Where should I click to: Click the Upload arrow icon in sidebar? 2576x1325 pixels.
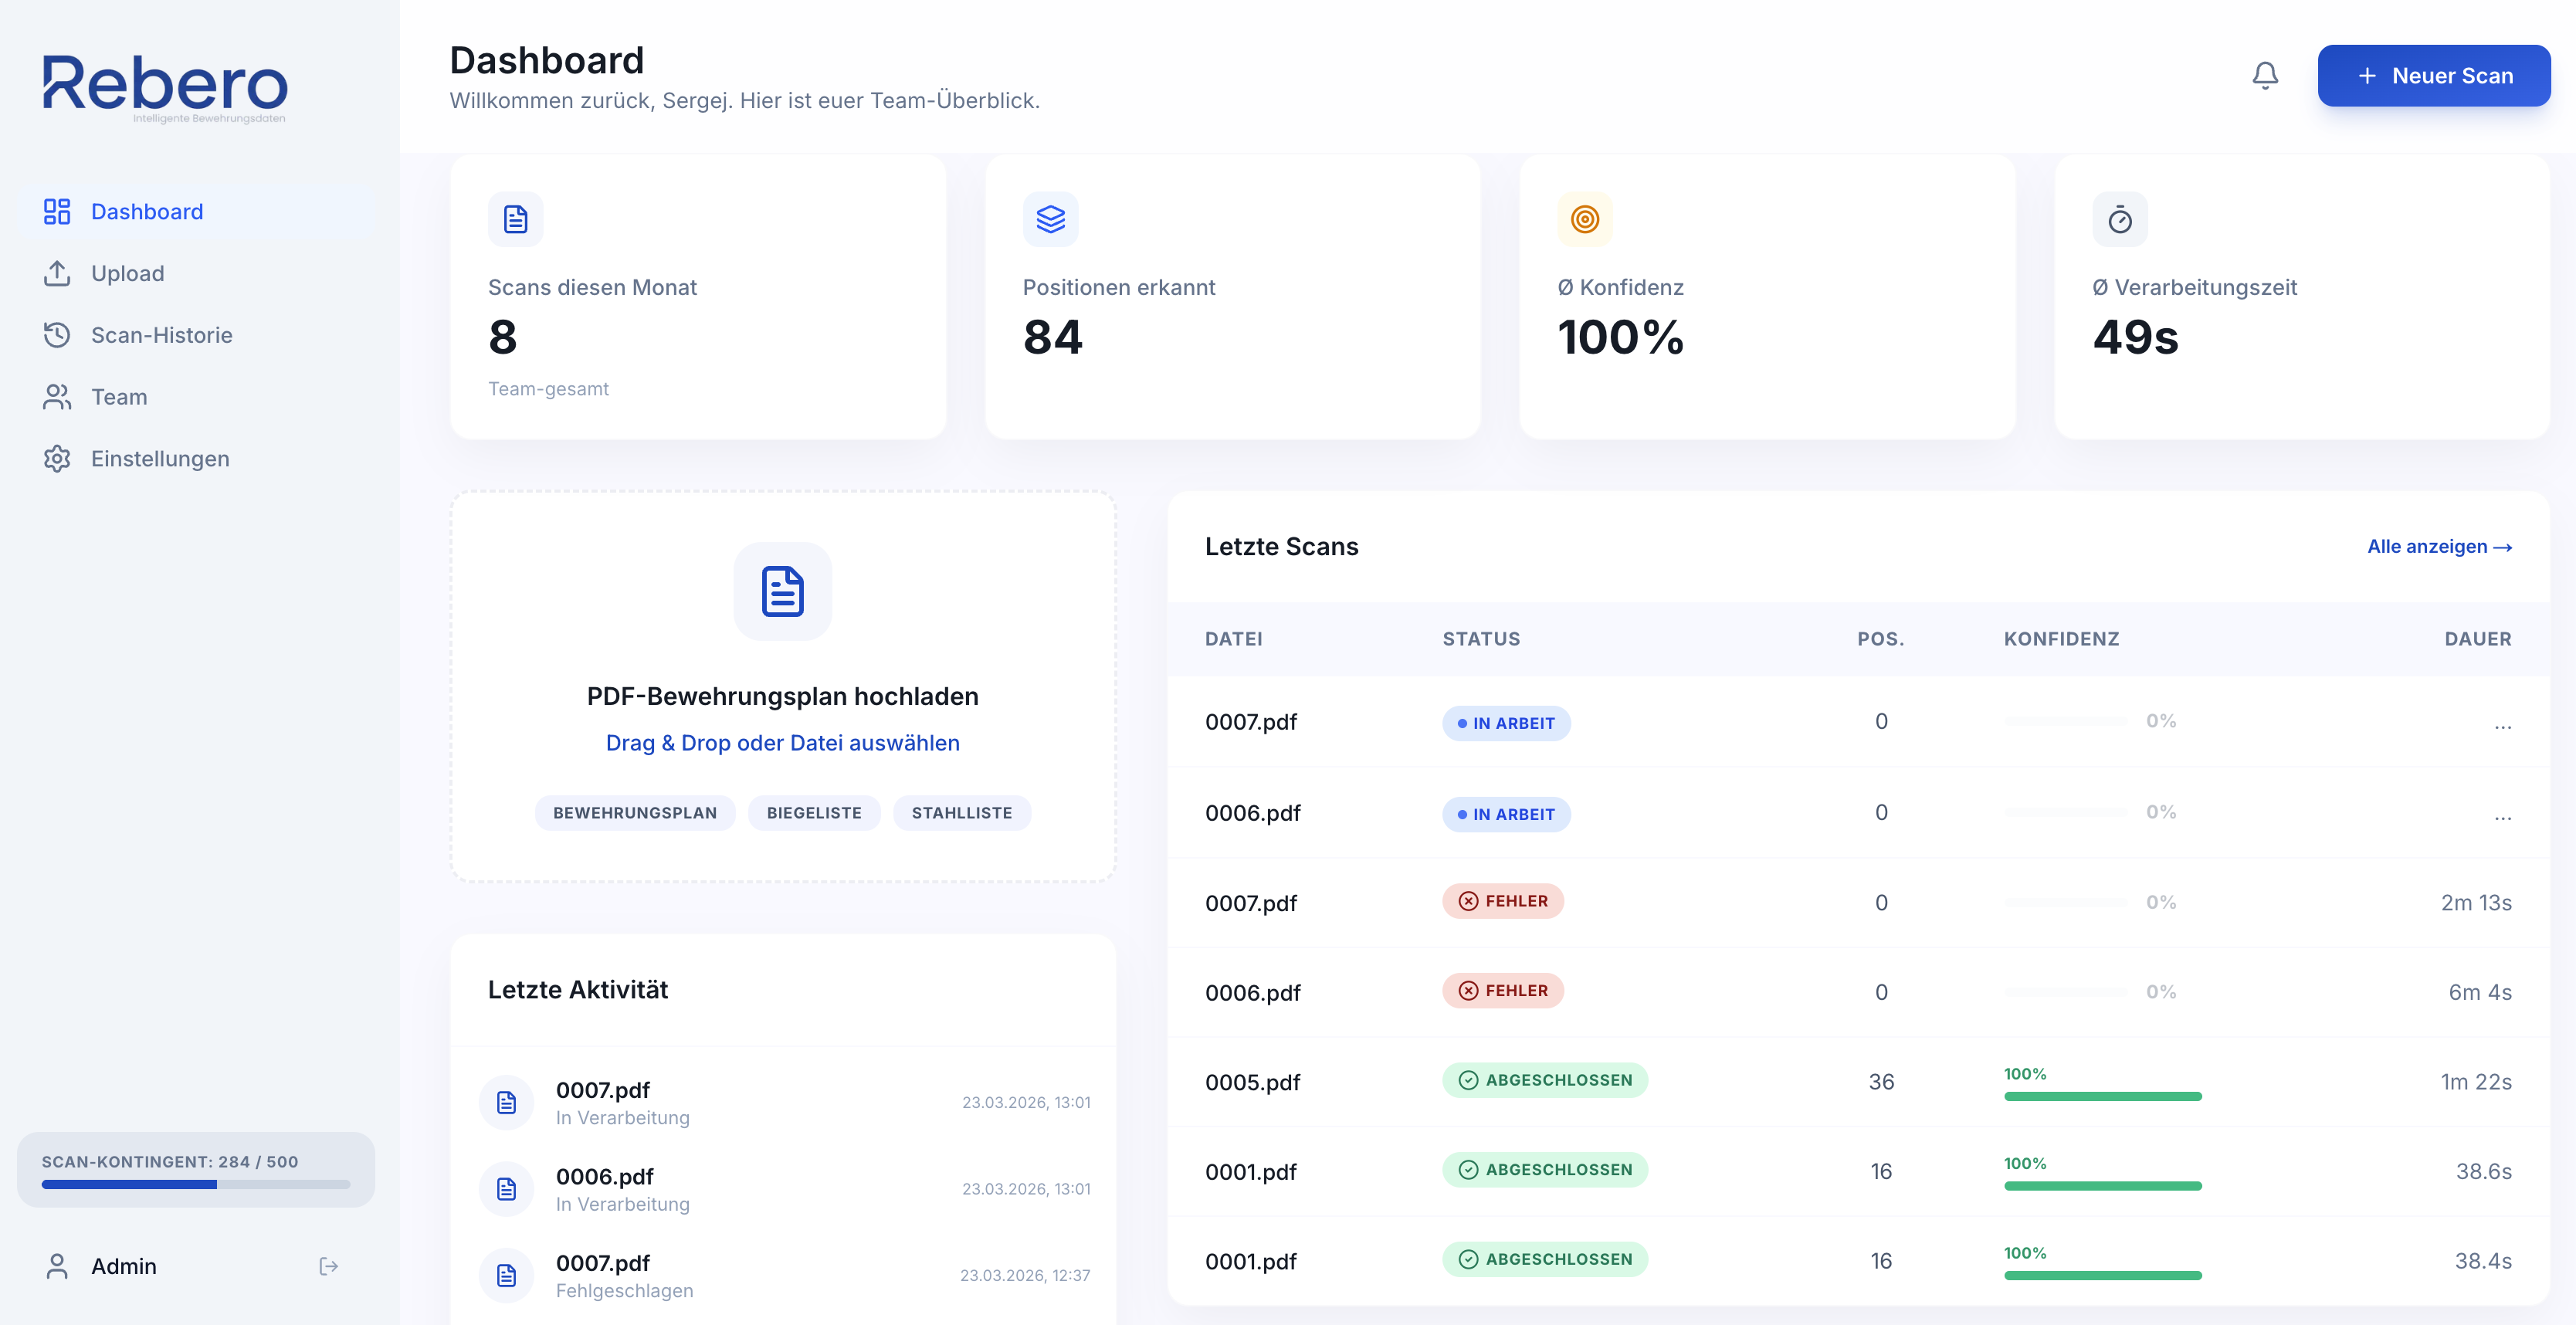pos(57,273)
